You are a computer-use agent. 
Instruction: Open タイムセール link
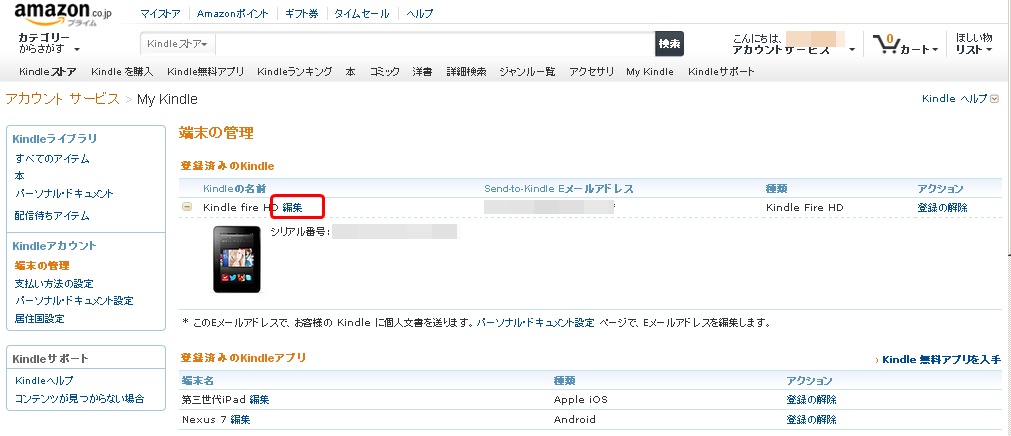[361, 13]
